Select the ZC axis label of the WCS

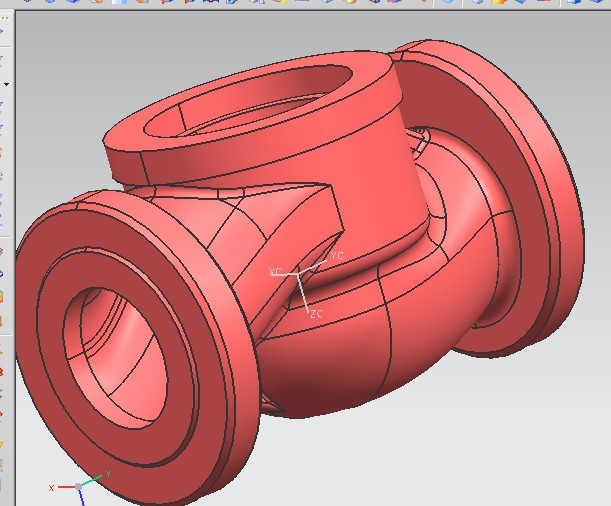click(317, 314)
